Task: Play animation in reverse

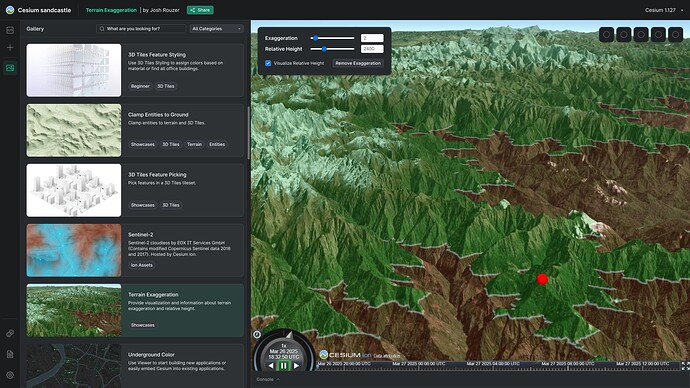Action: [271, 366]
